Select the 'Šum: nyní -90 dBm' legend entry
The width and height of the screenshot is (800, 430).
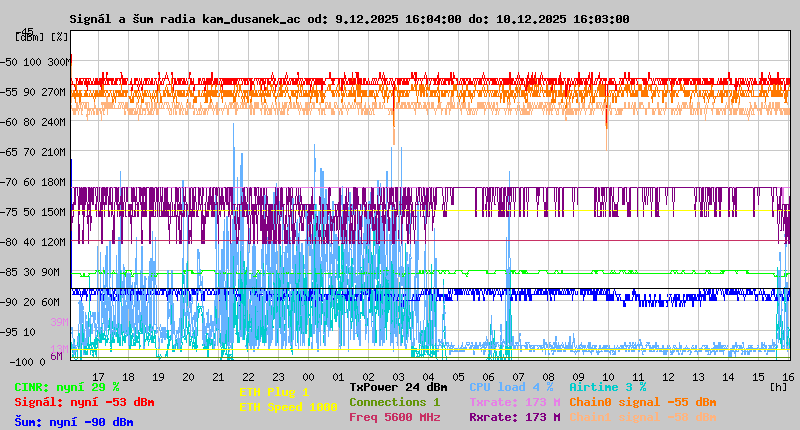point(74,422)
